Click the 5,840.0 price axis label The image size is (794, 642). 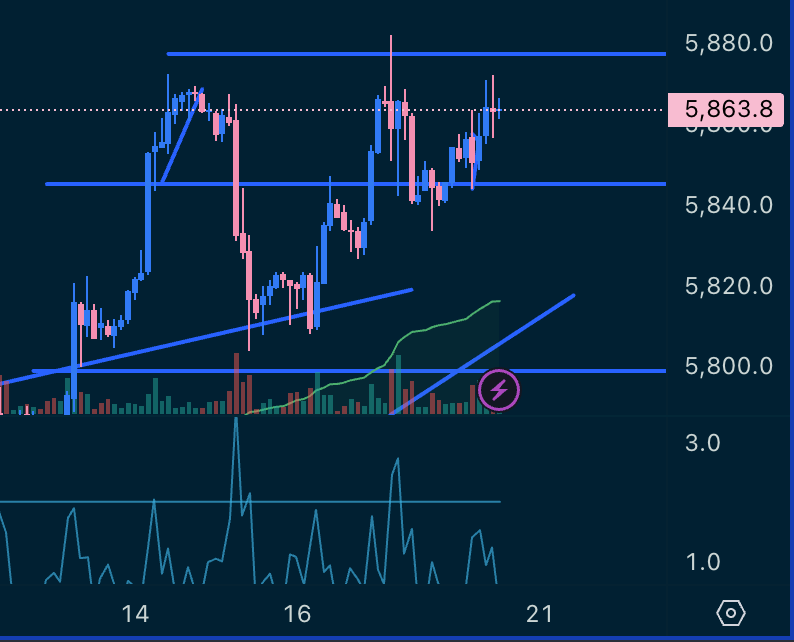[728, 205]
